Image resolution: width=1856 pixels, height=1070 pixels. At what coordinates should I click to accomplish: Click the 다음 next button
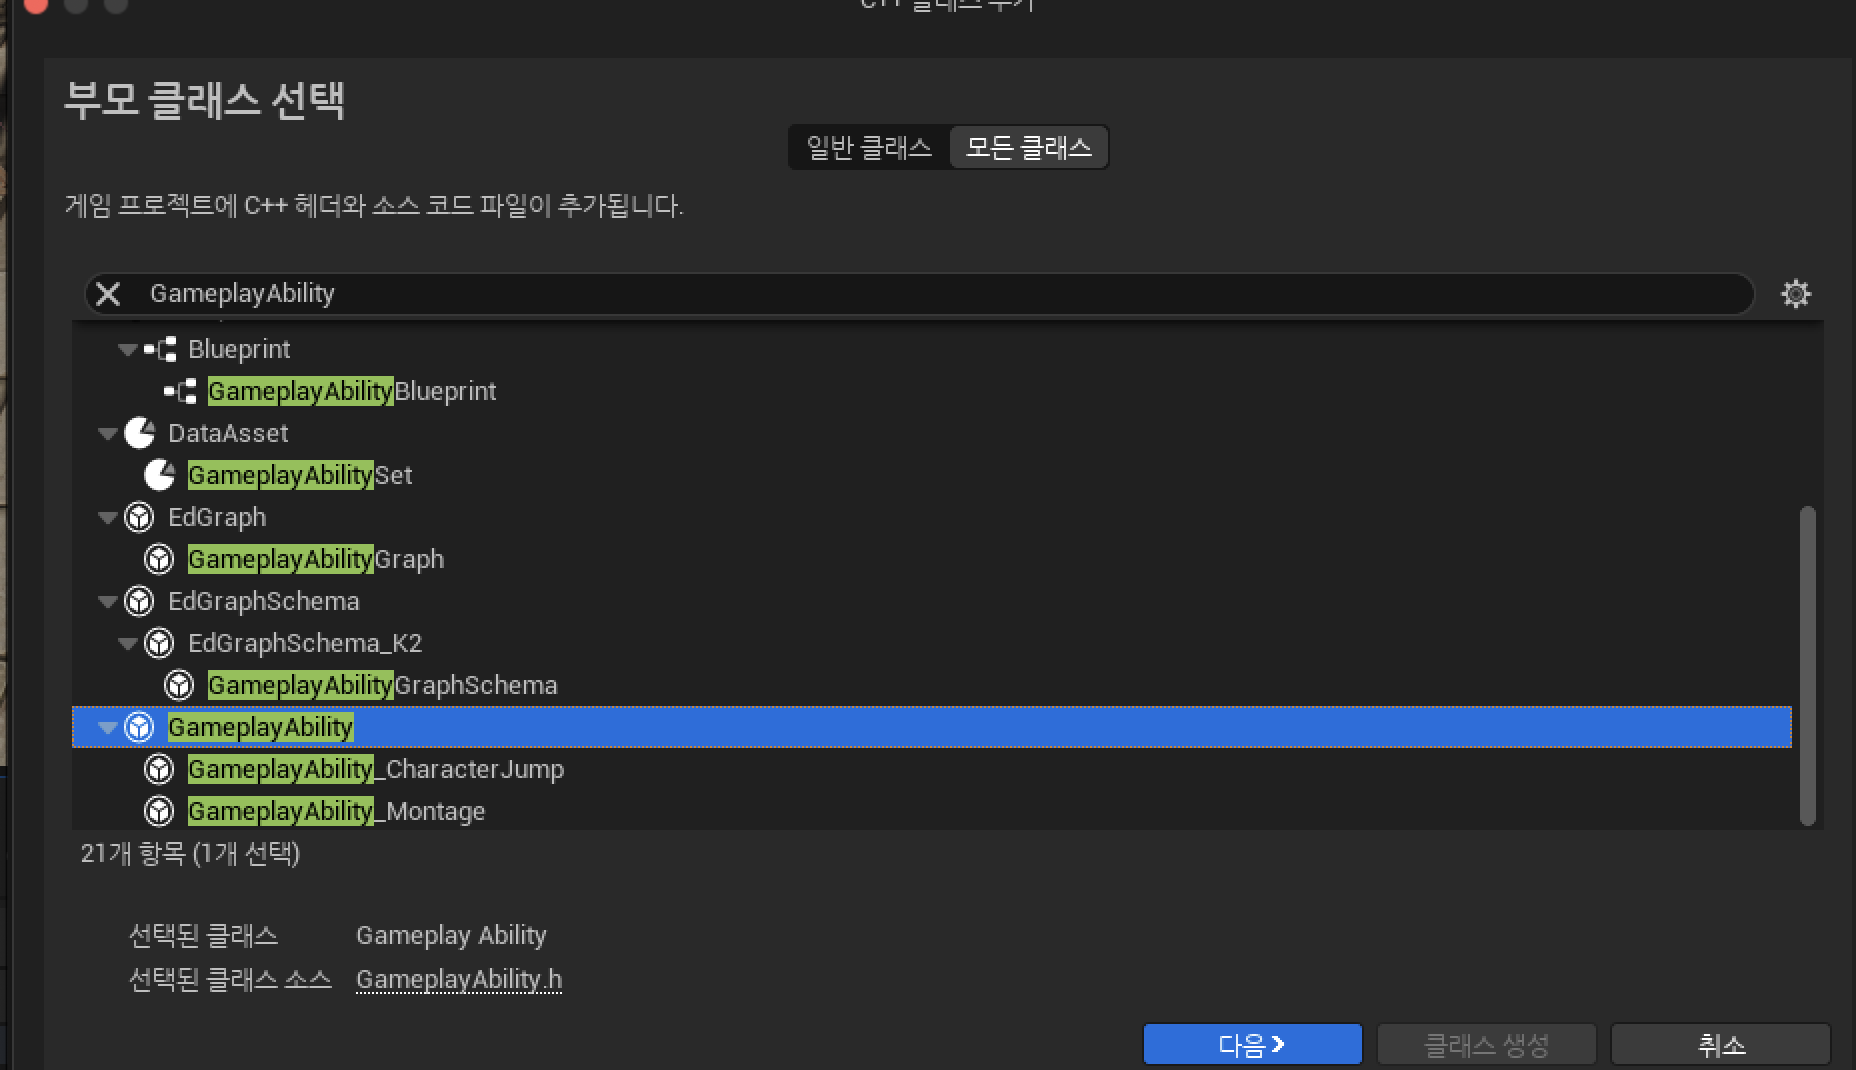click(1252, 1045)
